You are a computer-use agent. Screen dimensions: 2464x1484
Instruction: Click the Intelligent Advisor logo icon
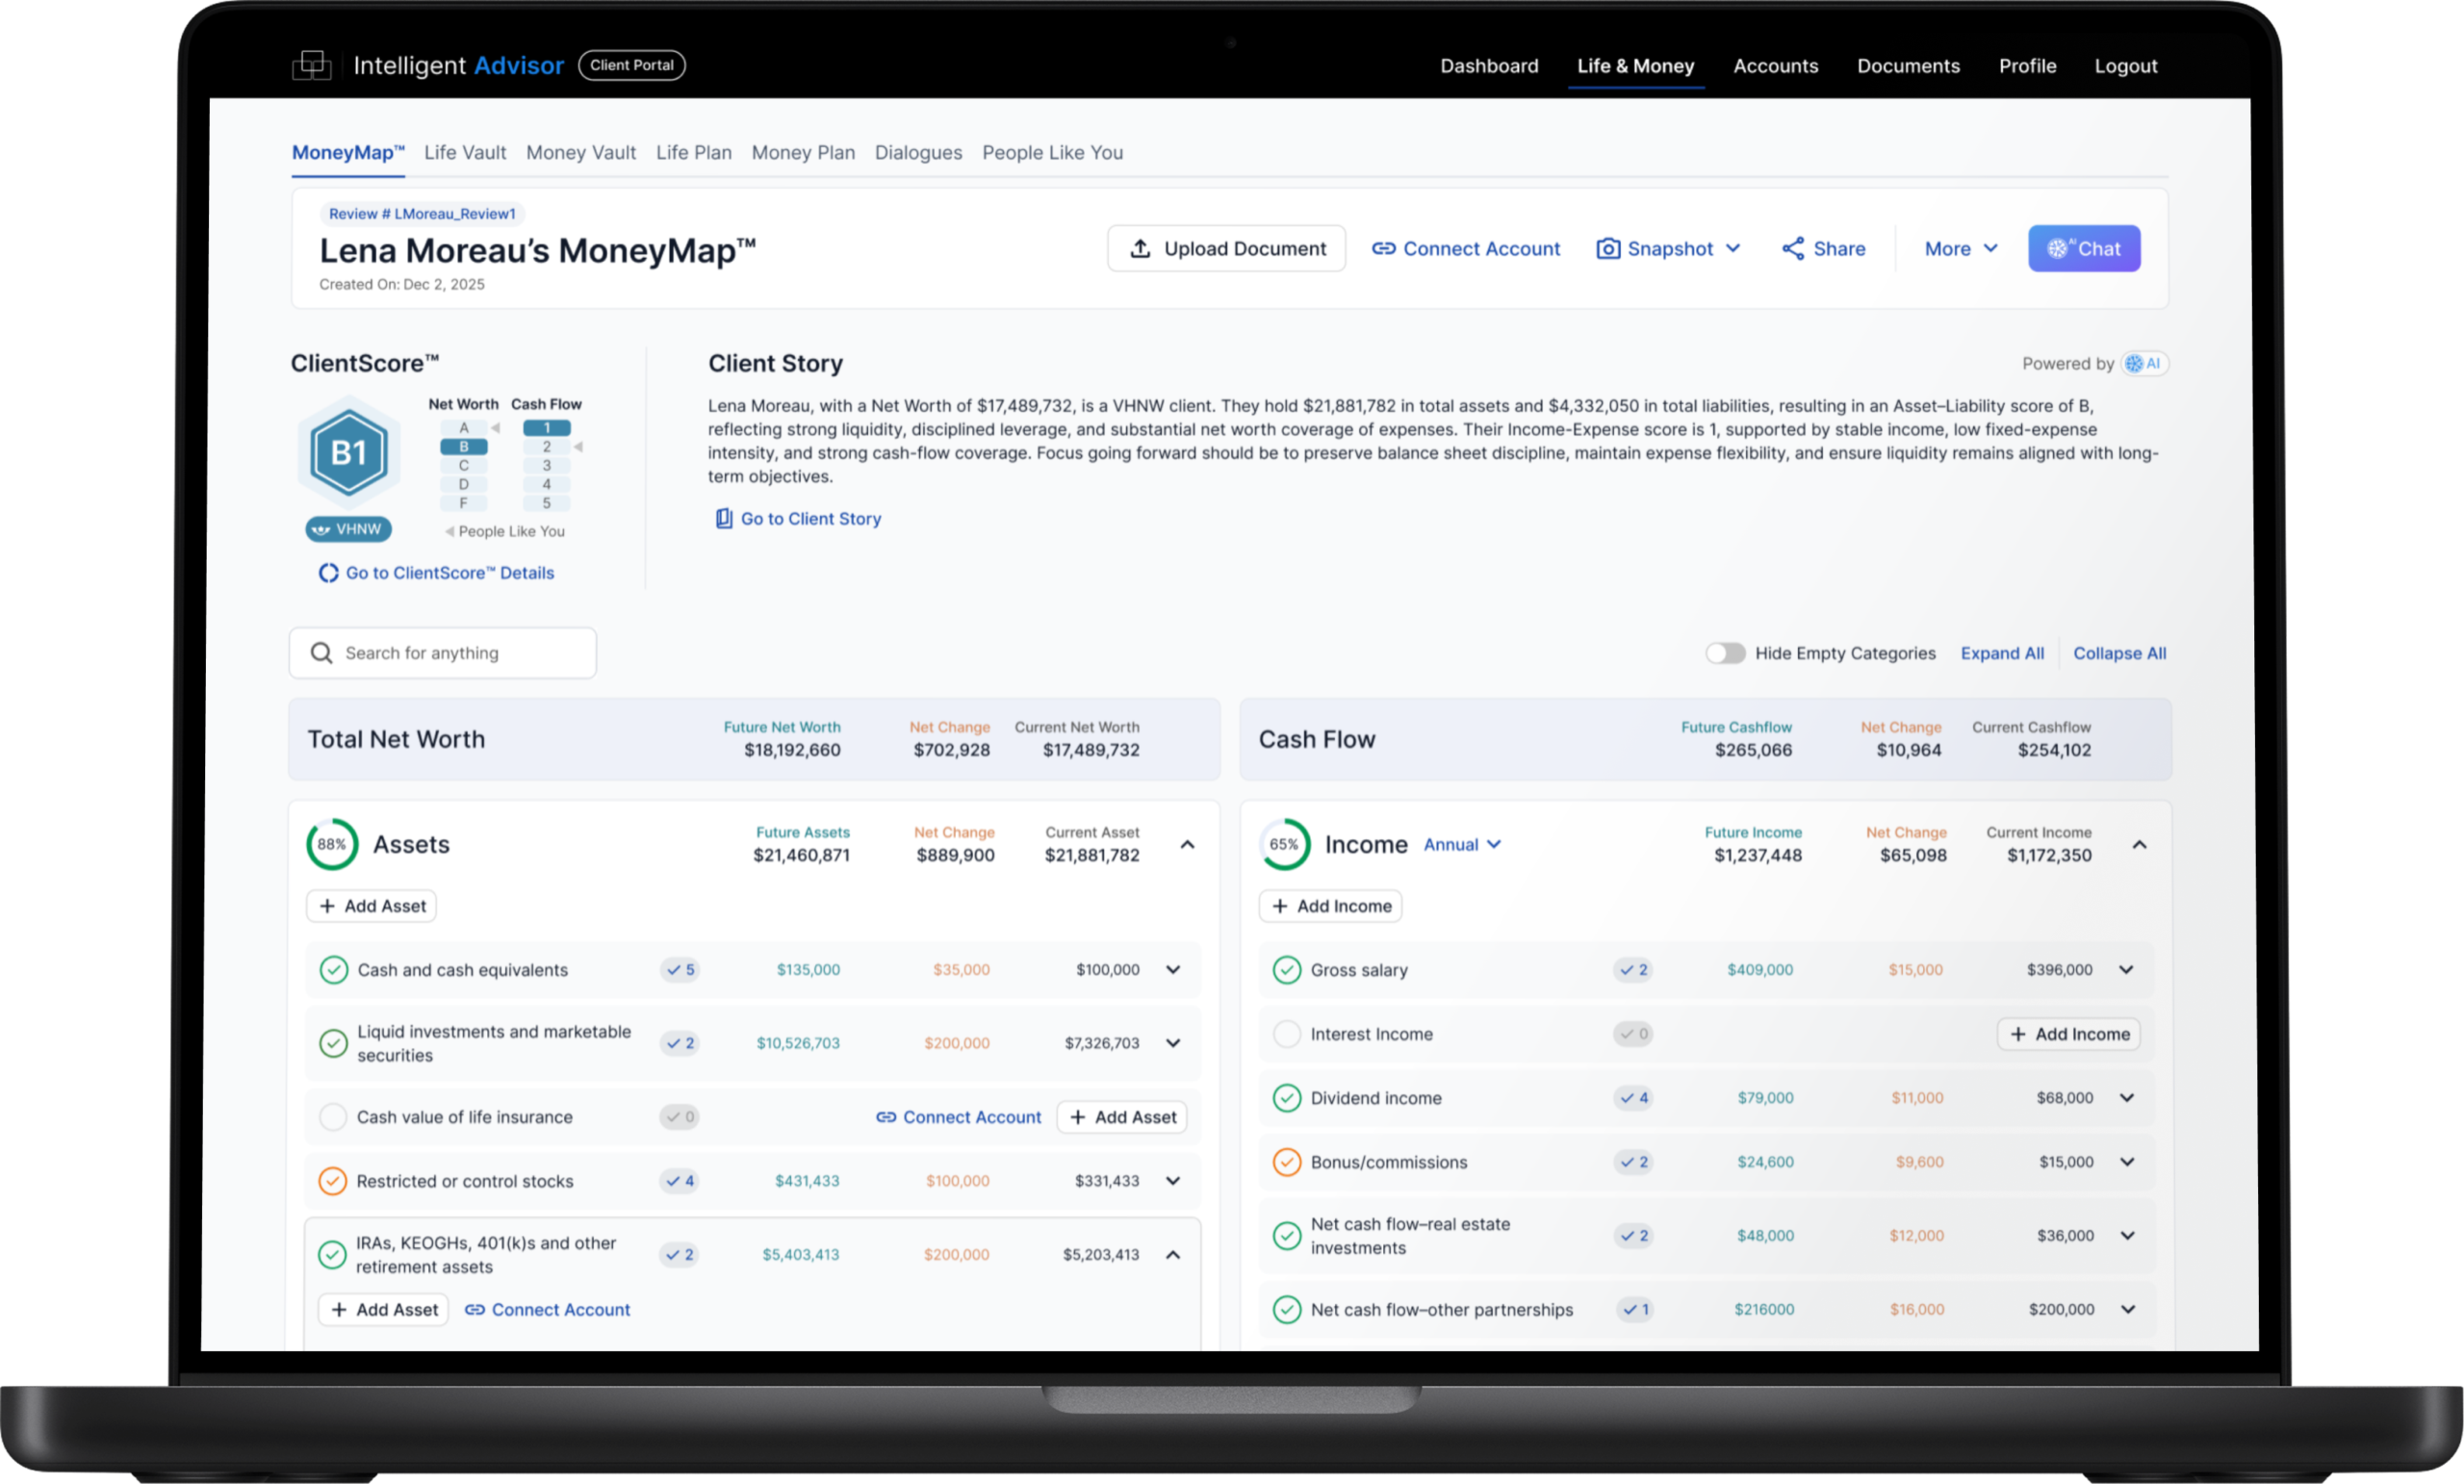tap(311, 66)
